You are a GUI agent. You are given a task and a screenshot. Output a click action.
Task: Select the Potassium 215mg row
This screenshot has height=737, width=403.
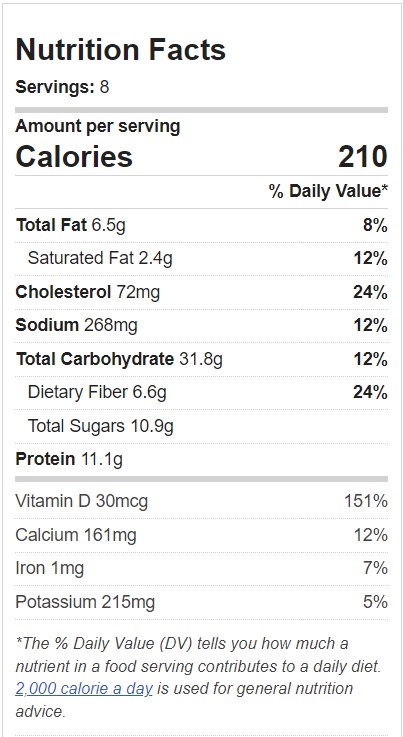202,602
